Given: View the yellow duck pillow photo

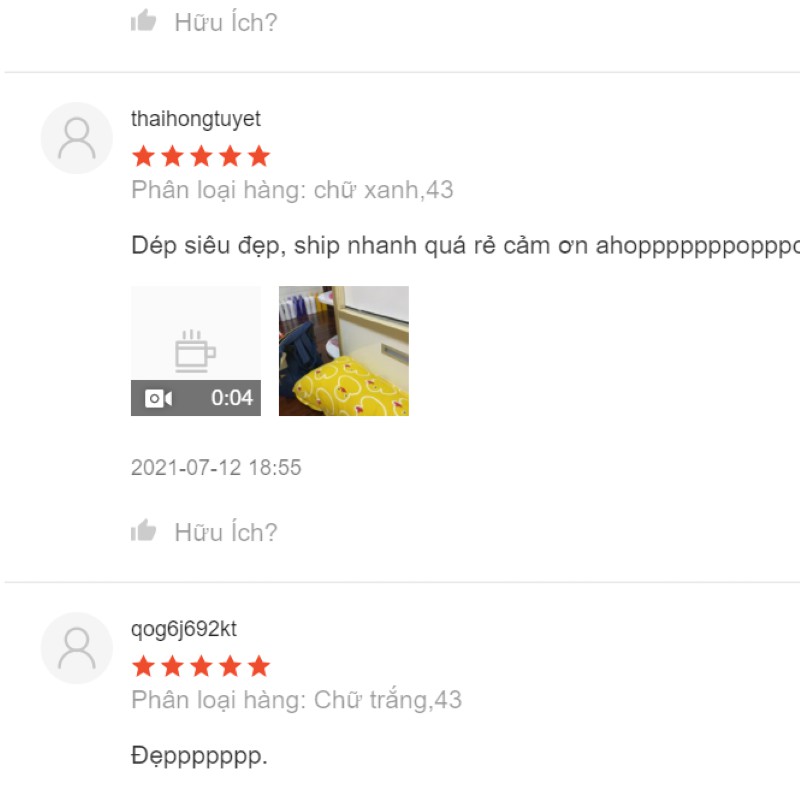Looking at the screenshot, I should [x=344, y=351].
